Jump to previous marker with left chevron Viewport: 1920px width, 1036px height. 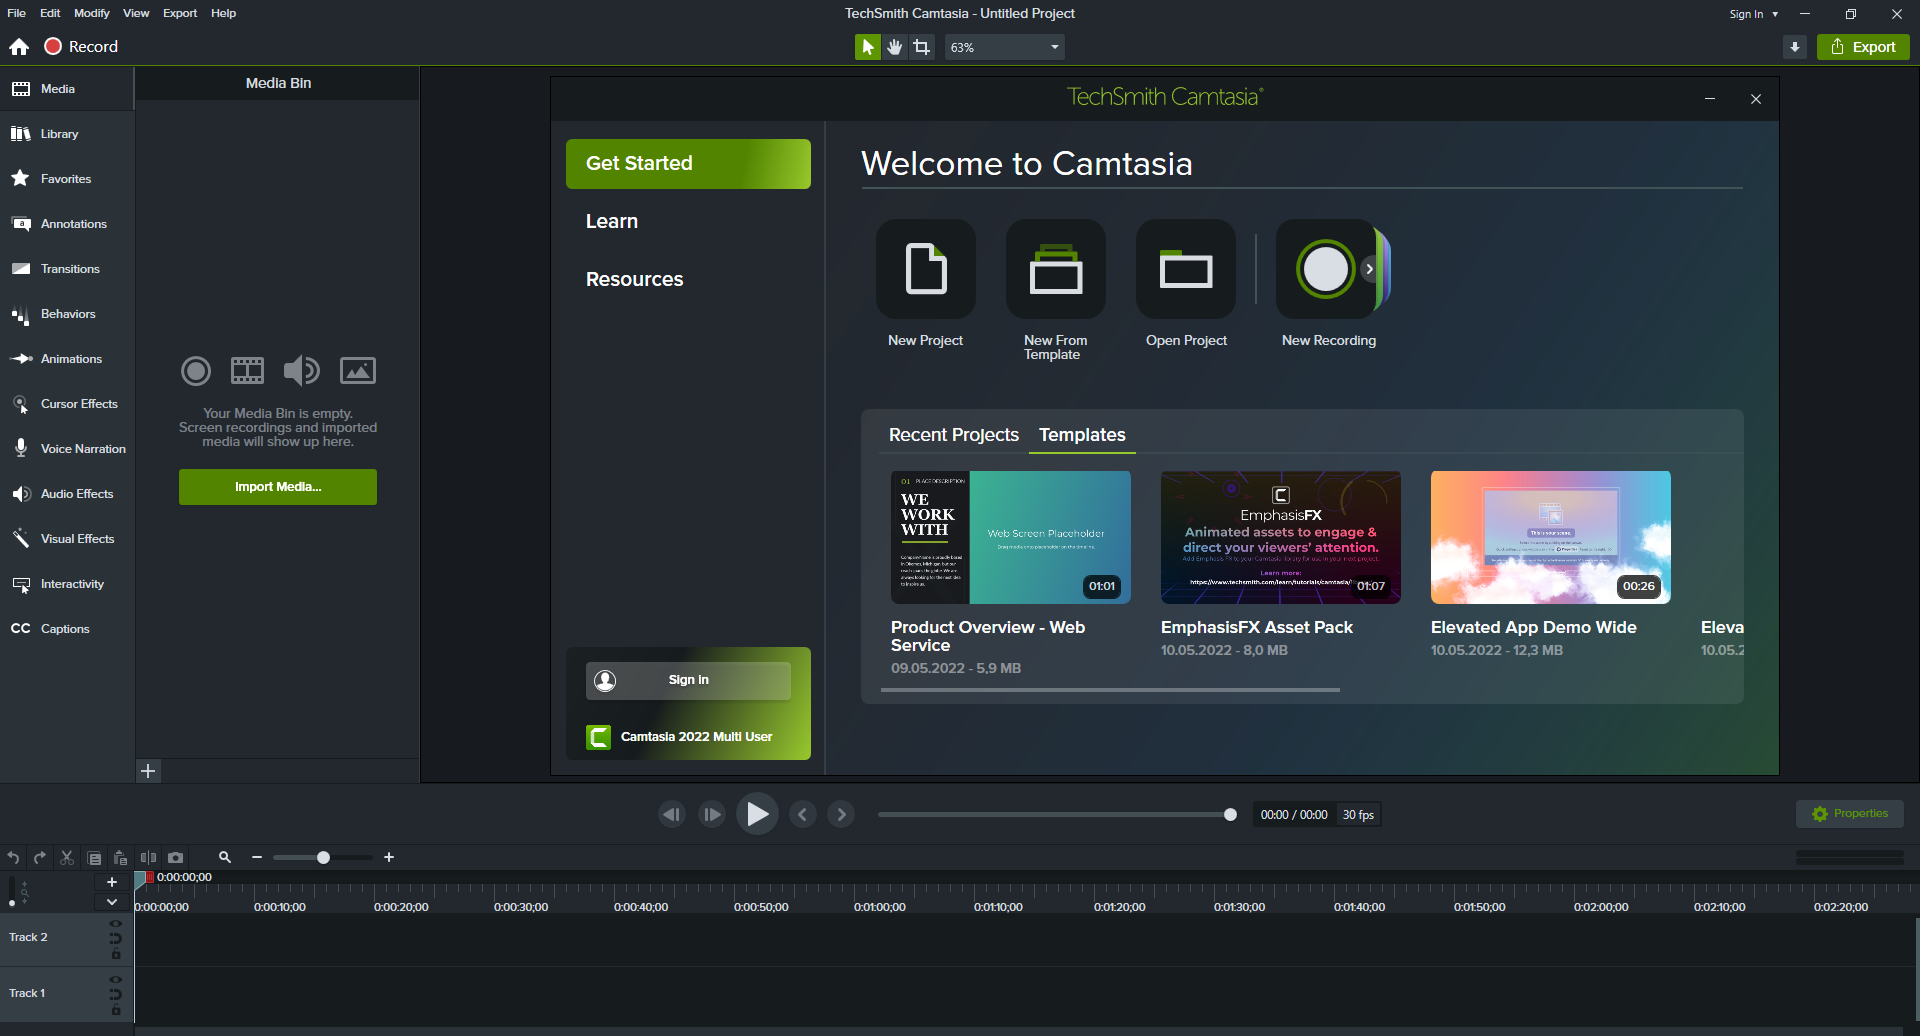tap(802, 815)
